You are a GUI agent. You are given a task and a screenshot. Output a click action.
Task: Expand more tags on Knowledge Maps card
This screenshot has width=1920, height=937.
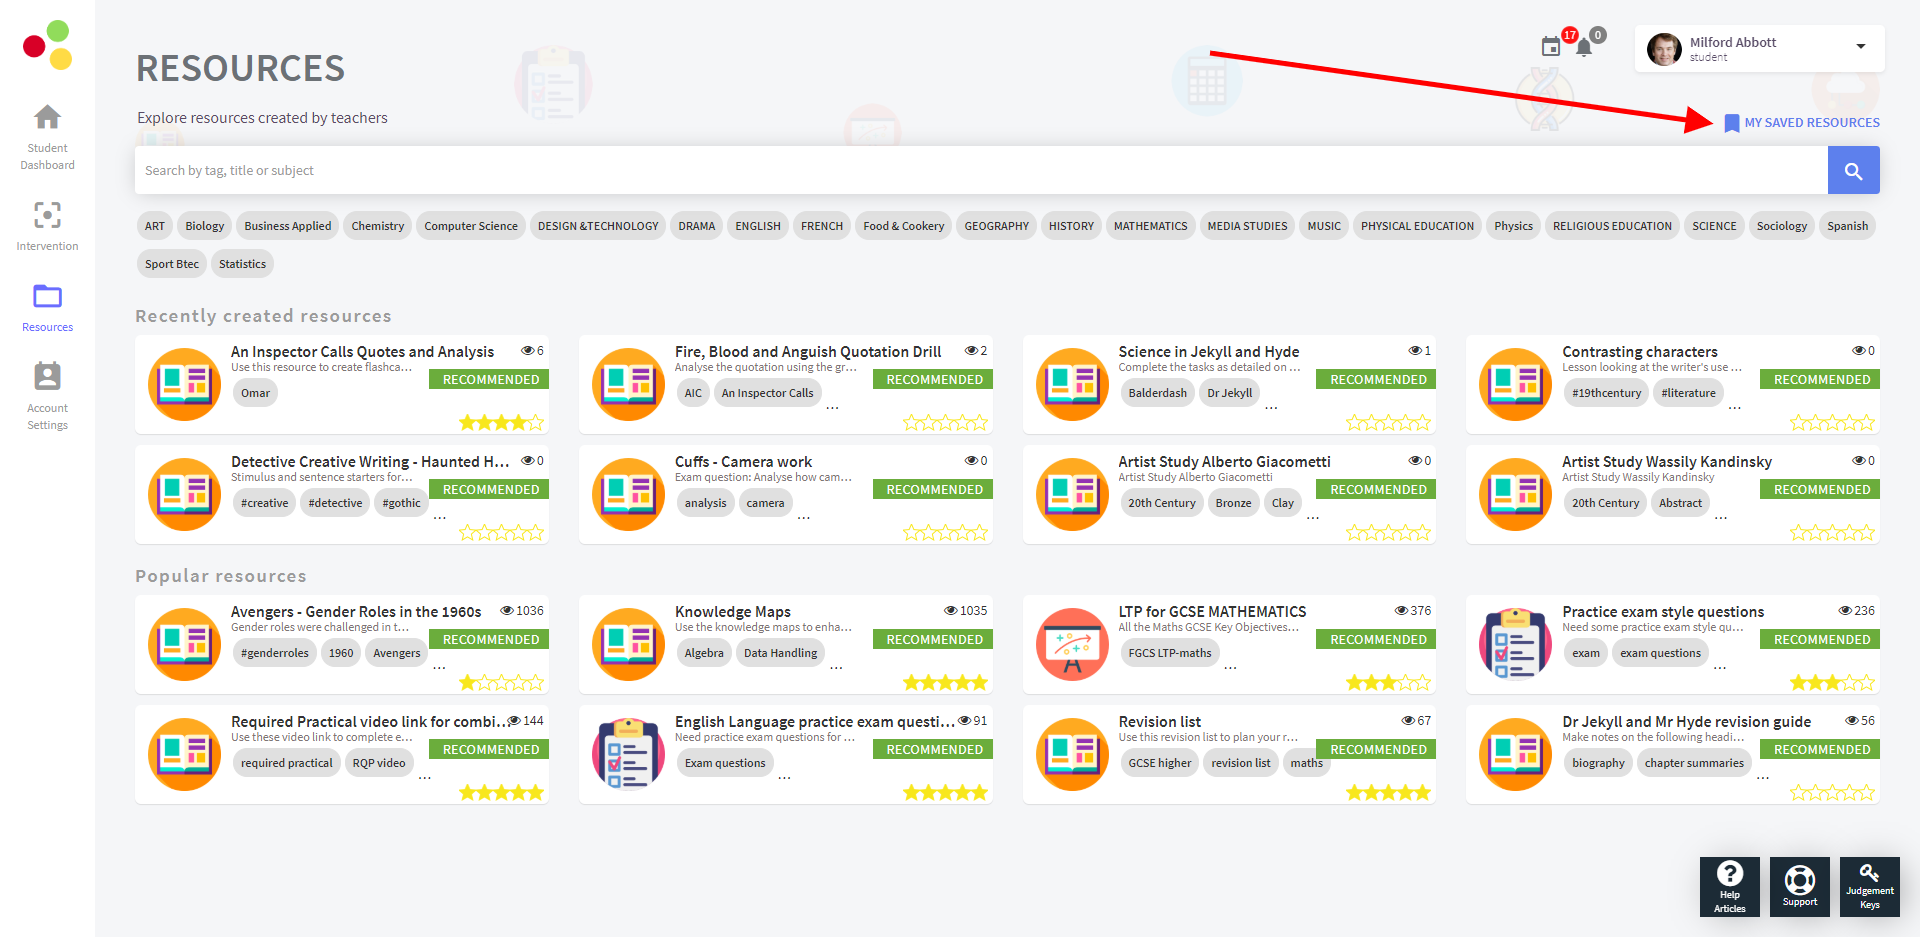pos(836,666)
